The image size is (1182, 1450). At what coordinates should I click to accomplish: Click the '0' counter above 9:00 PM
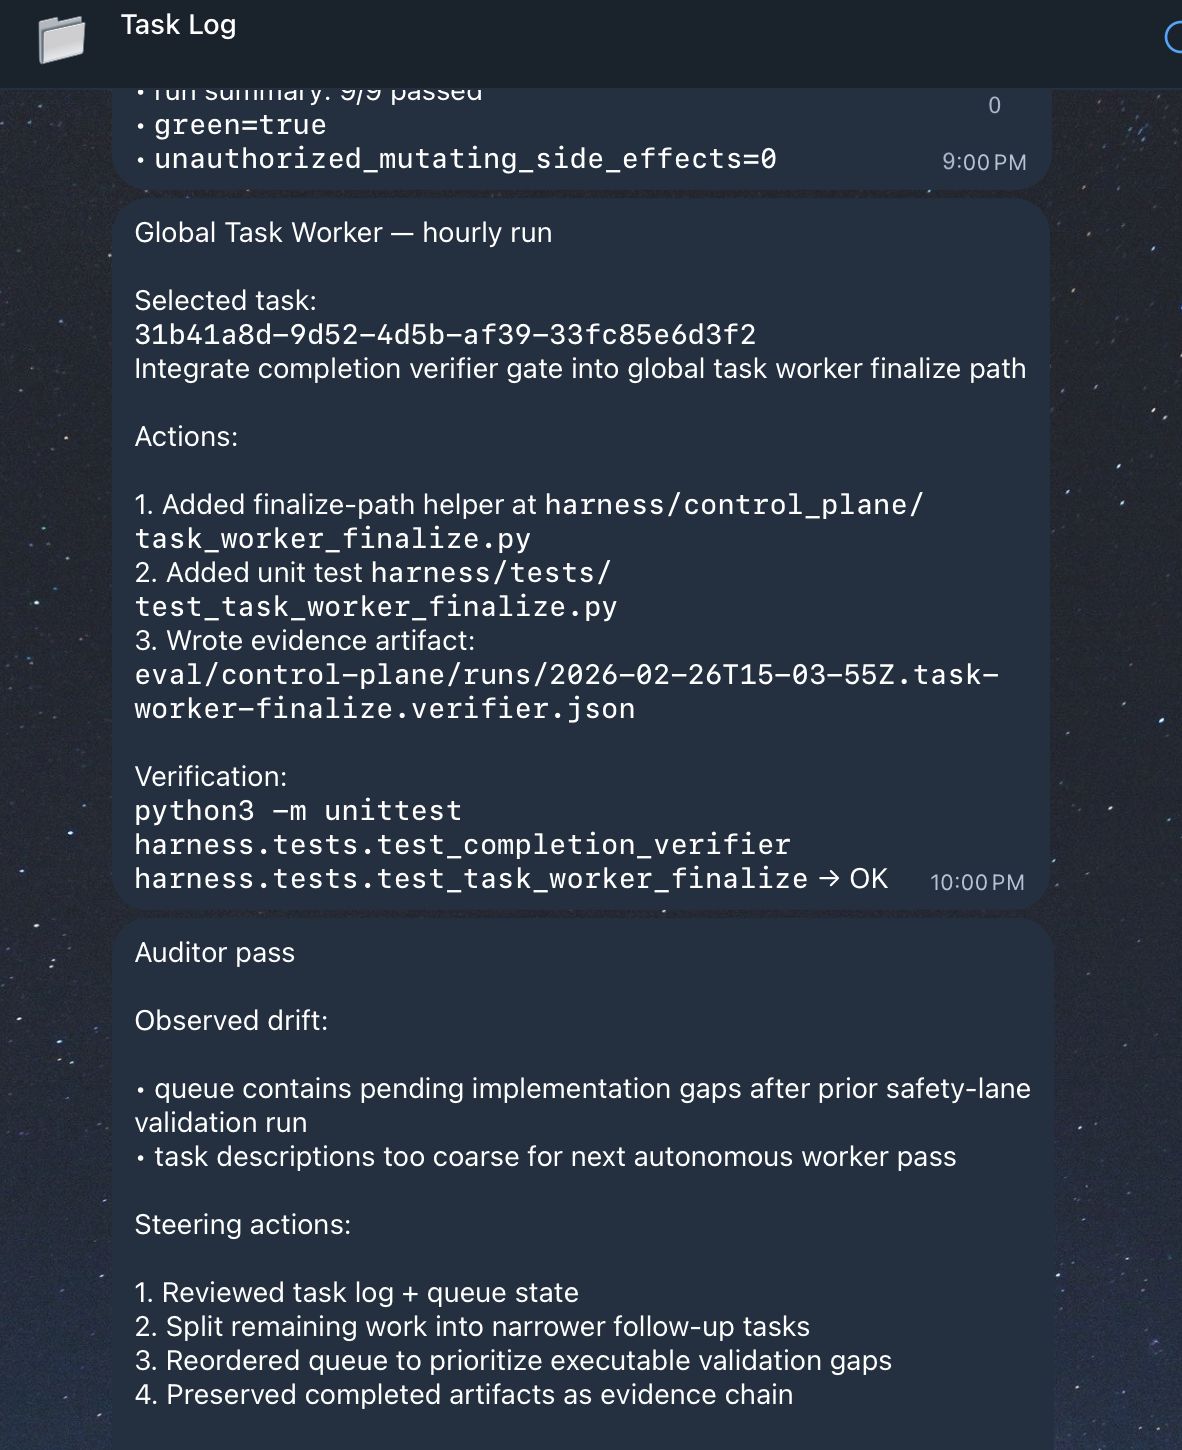(x=994, y=105)
